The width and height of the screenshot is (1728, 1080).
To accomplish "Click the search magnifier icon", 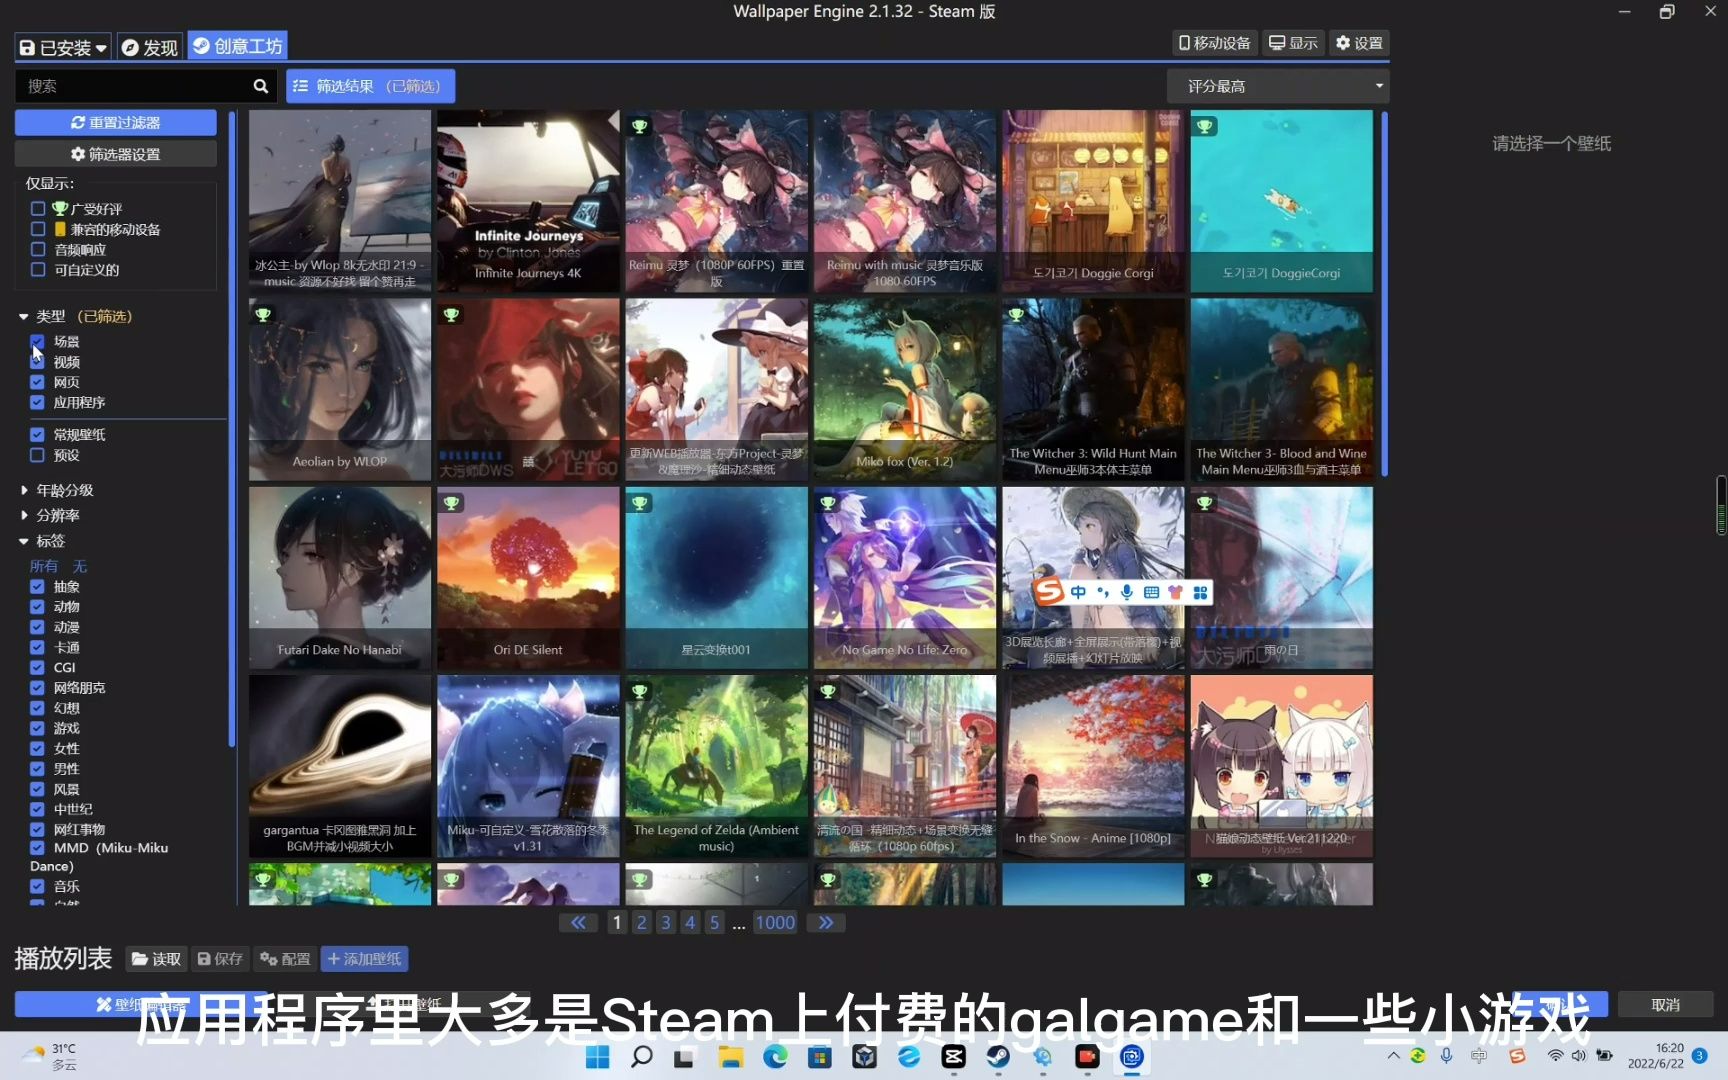I will (261, 86).
